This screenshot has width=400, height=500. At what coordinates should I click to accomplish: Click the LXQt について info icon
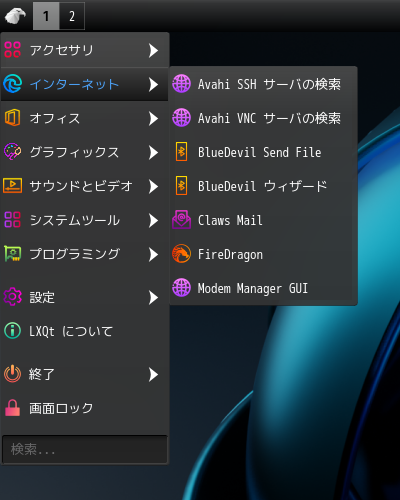point(13,331)
